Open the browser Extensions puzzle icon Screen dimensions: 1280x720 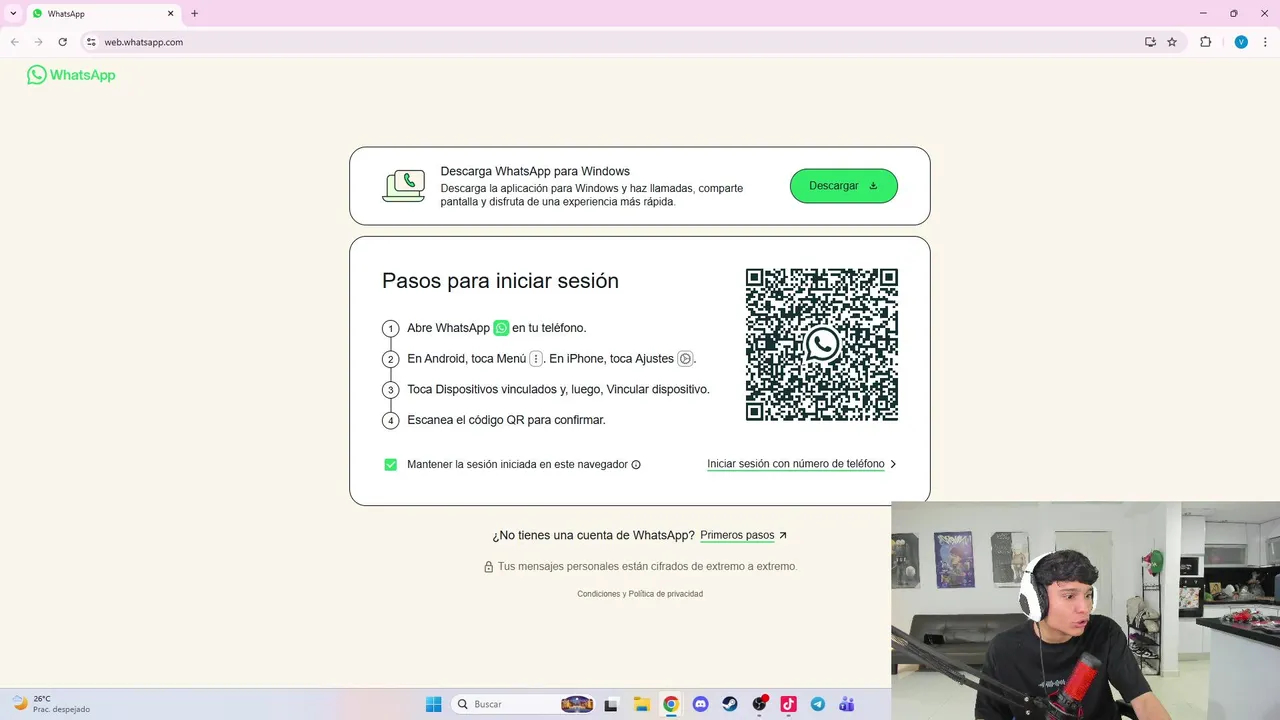coord(1205,42)
